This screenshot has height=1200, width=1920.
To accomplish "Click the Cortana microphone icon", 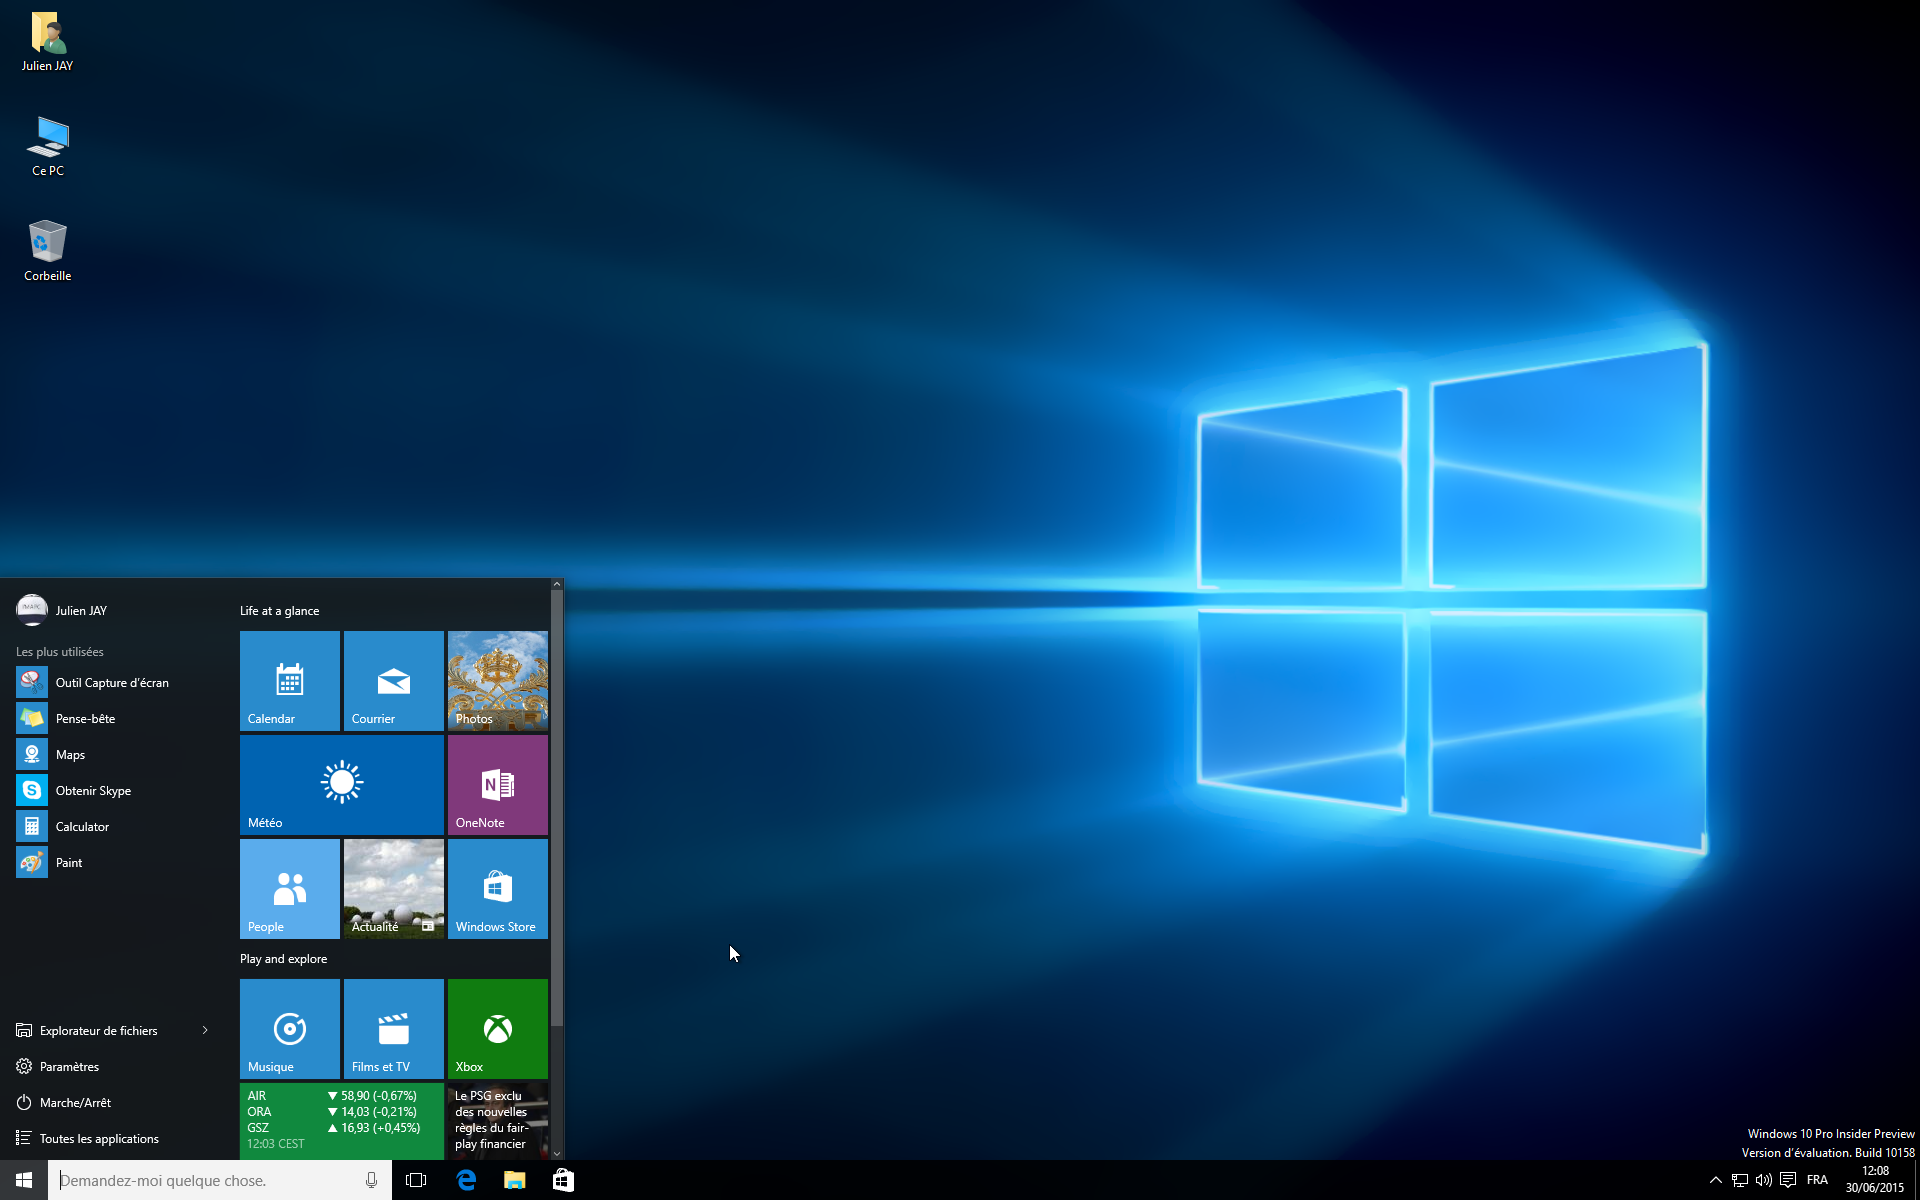I will point(371,1180).
